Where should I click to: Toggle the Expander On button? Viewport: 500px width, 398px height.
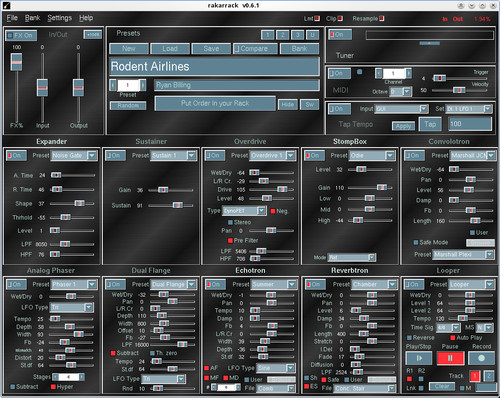(x=16, y=155)
